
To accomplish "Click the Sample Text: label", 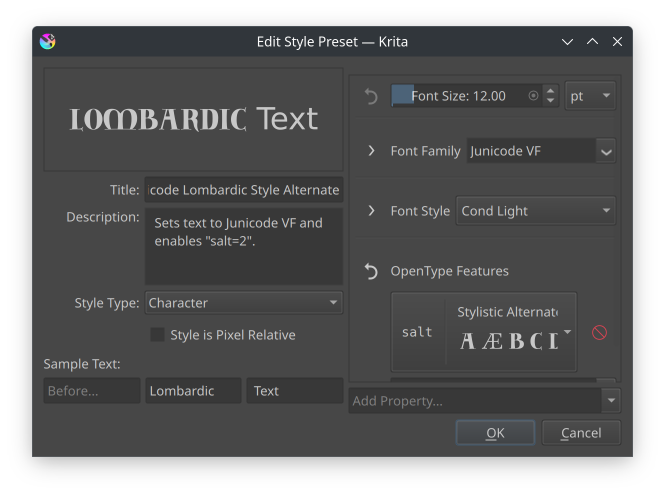I will (82, 364).
